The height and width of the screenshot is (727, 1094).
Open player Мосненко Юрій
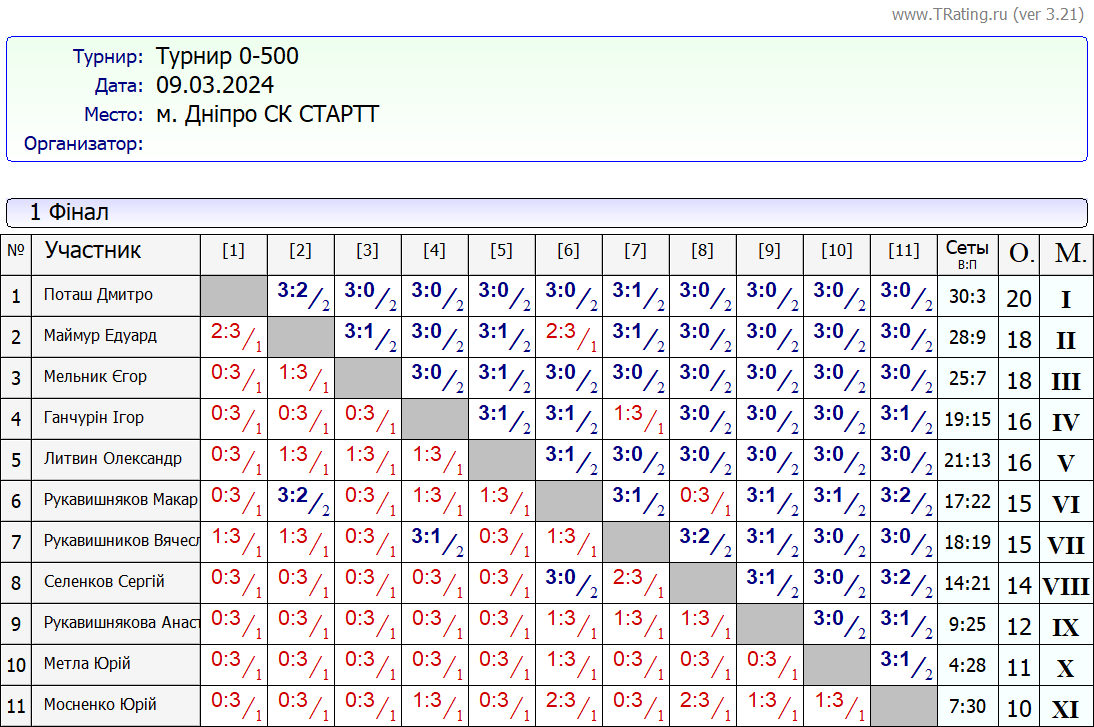pyautogui.click(x=100, y=705)
